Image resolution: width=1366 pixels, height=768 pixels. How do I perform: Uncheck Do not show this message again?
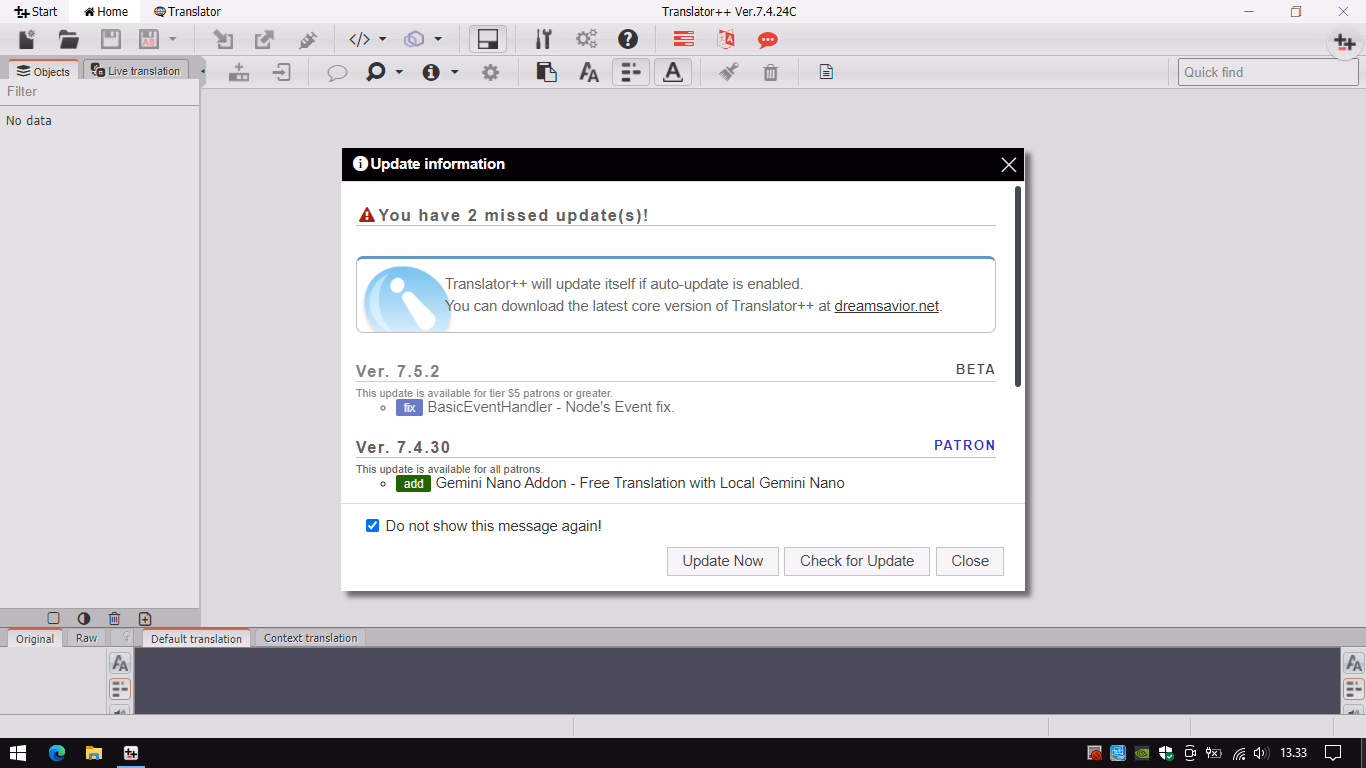pyautogui.click(x=373, y=526)
